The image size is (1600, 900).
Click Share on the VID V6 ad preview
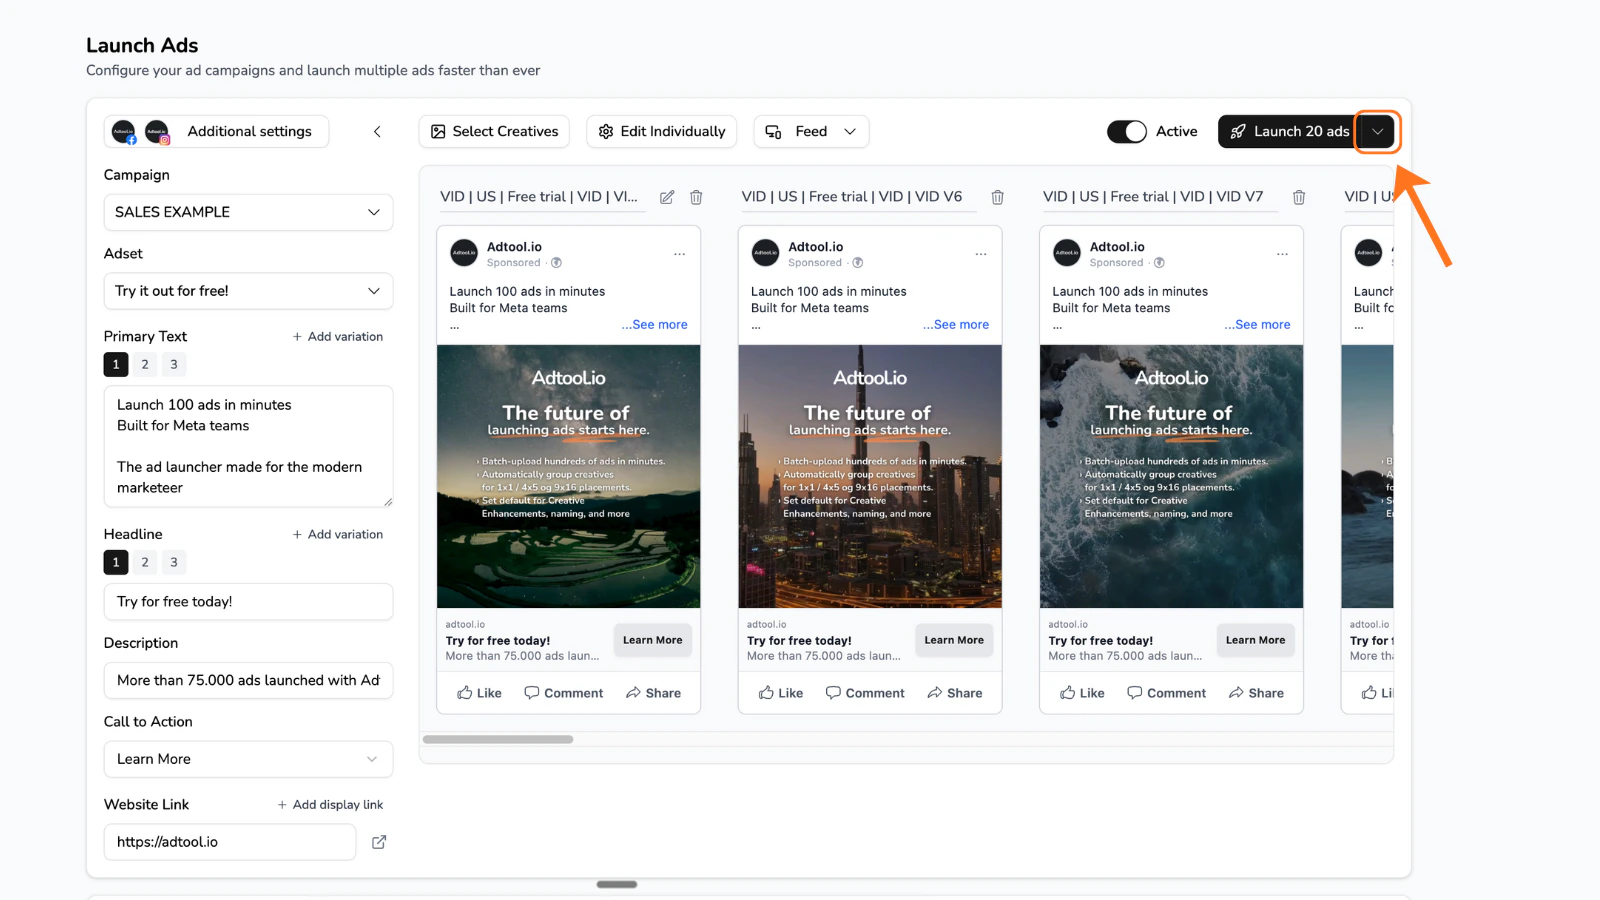click(x=955, y=693)
